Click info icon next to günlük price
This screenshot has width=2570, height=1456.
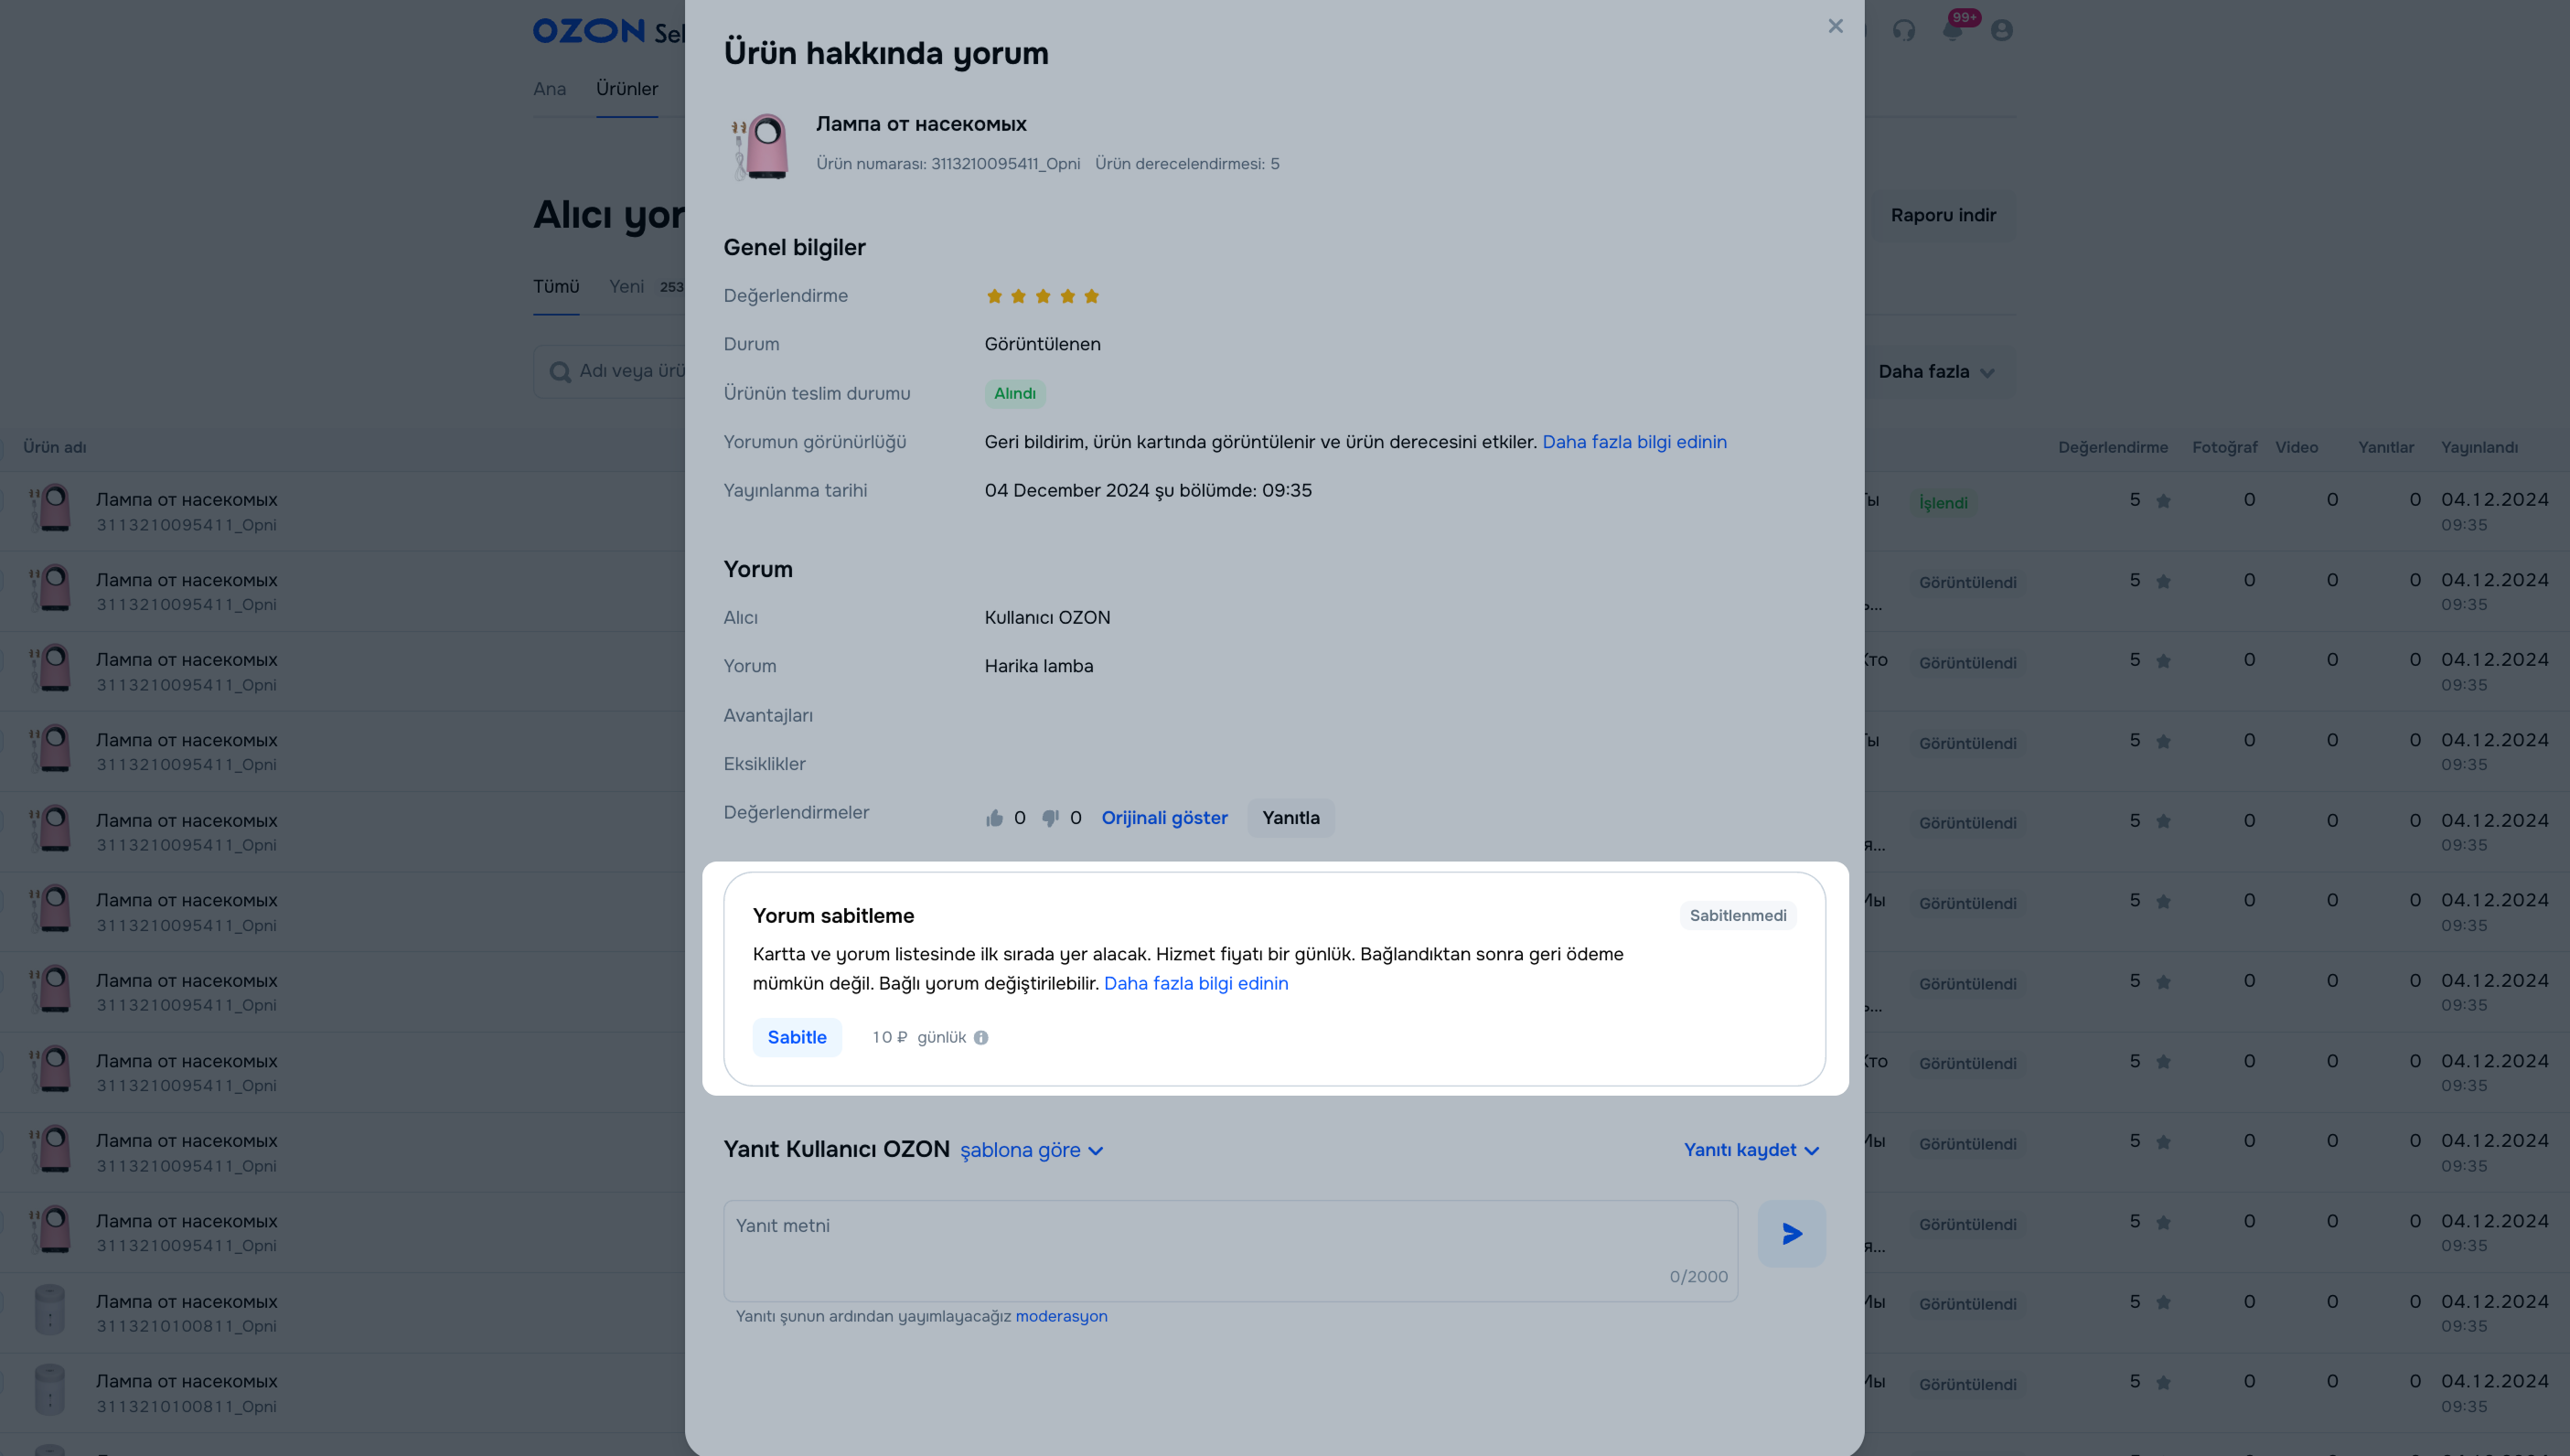tap(981, 1038)
